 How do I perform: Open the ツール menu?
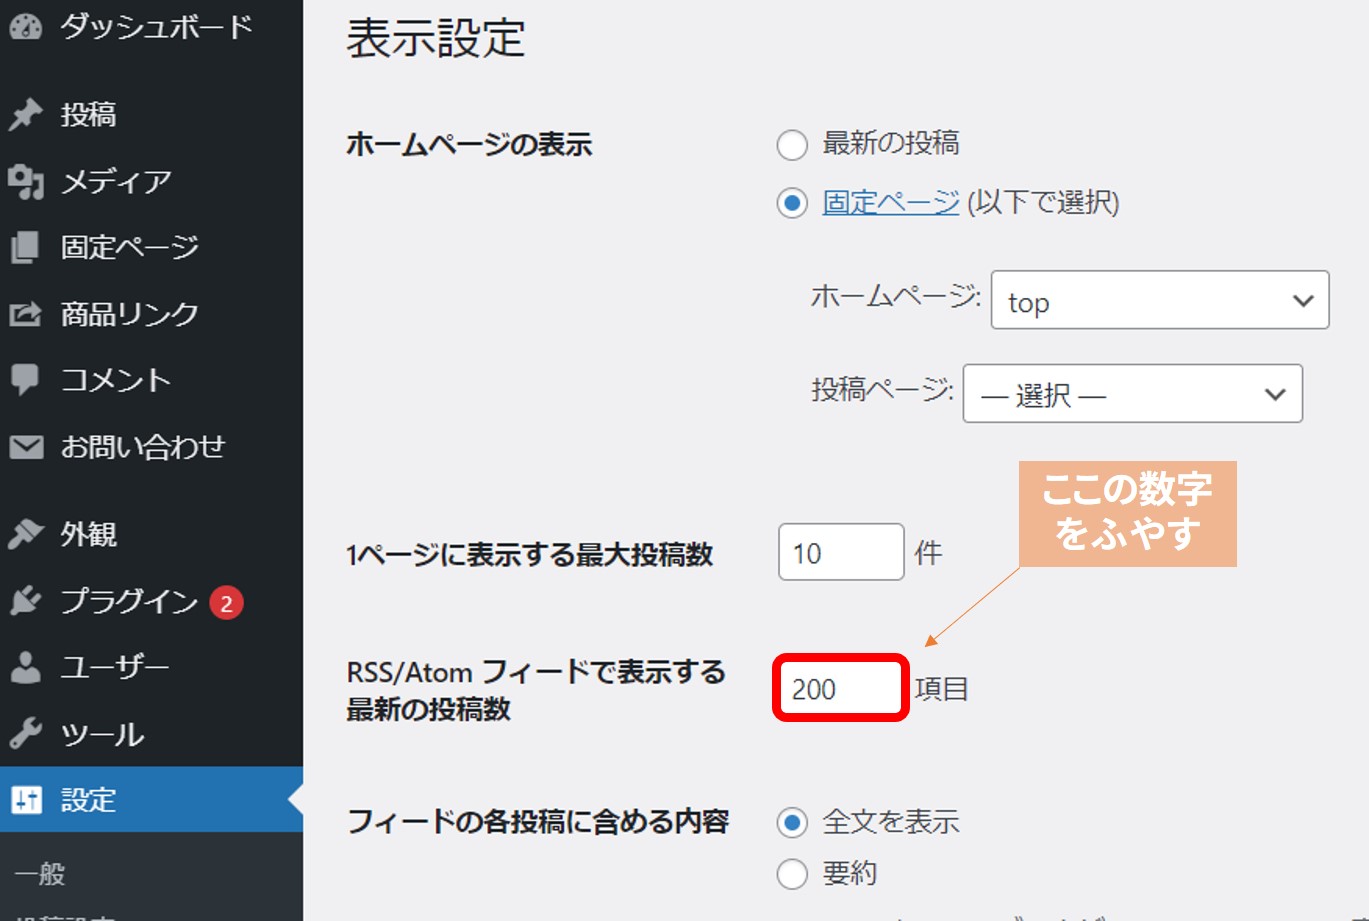pos(102,734)
